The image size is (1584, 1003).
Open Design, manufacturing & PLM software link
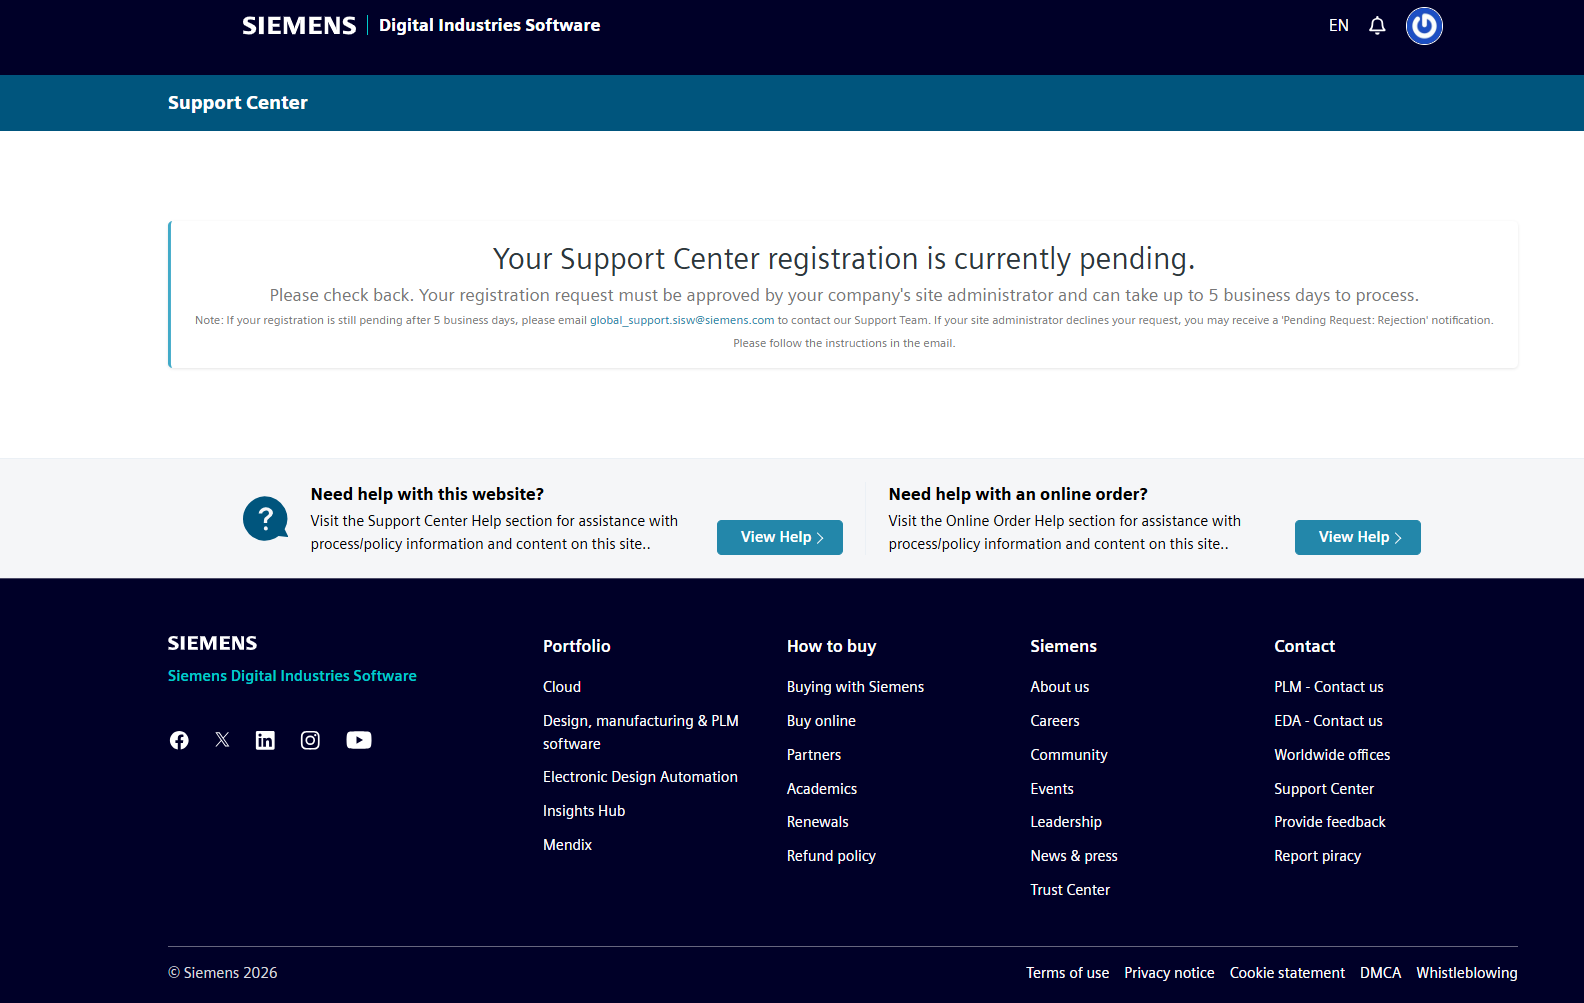click(641, 732)
